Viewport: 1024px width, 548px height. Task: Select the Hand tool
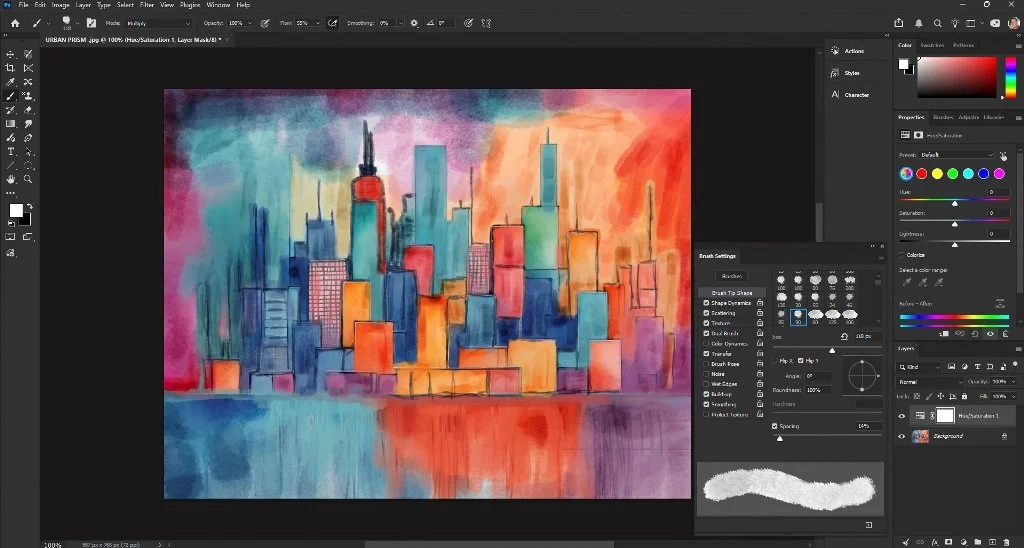[x=10, y=179]
